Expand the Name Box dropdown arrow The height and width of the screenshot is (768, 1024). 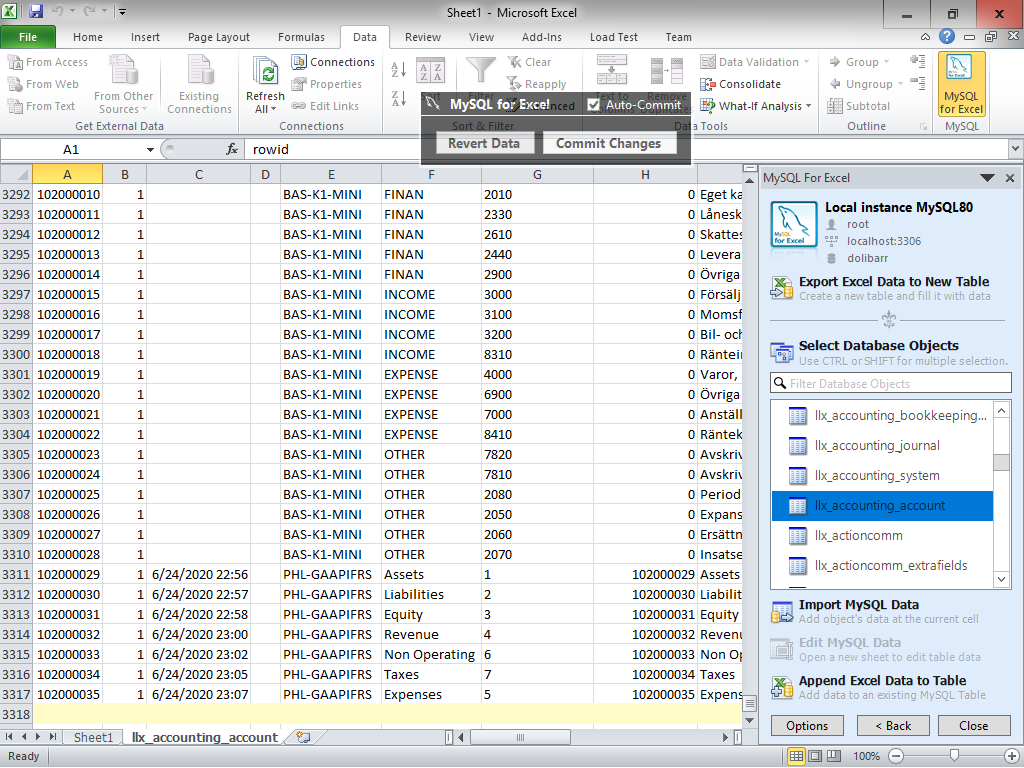[x=150, y=150]
